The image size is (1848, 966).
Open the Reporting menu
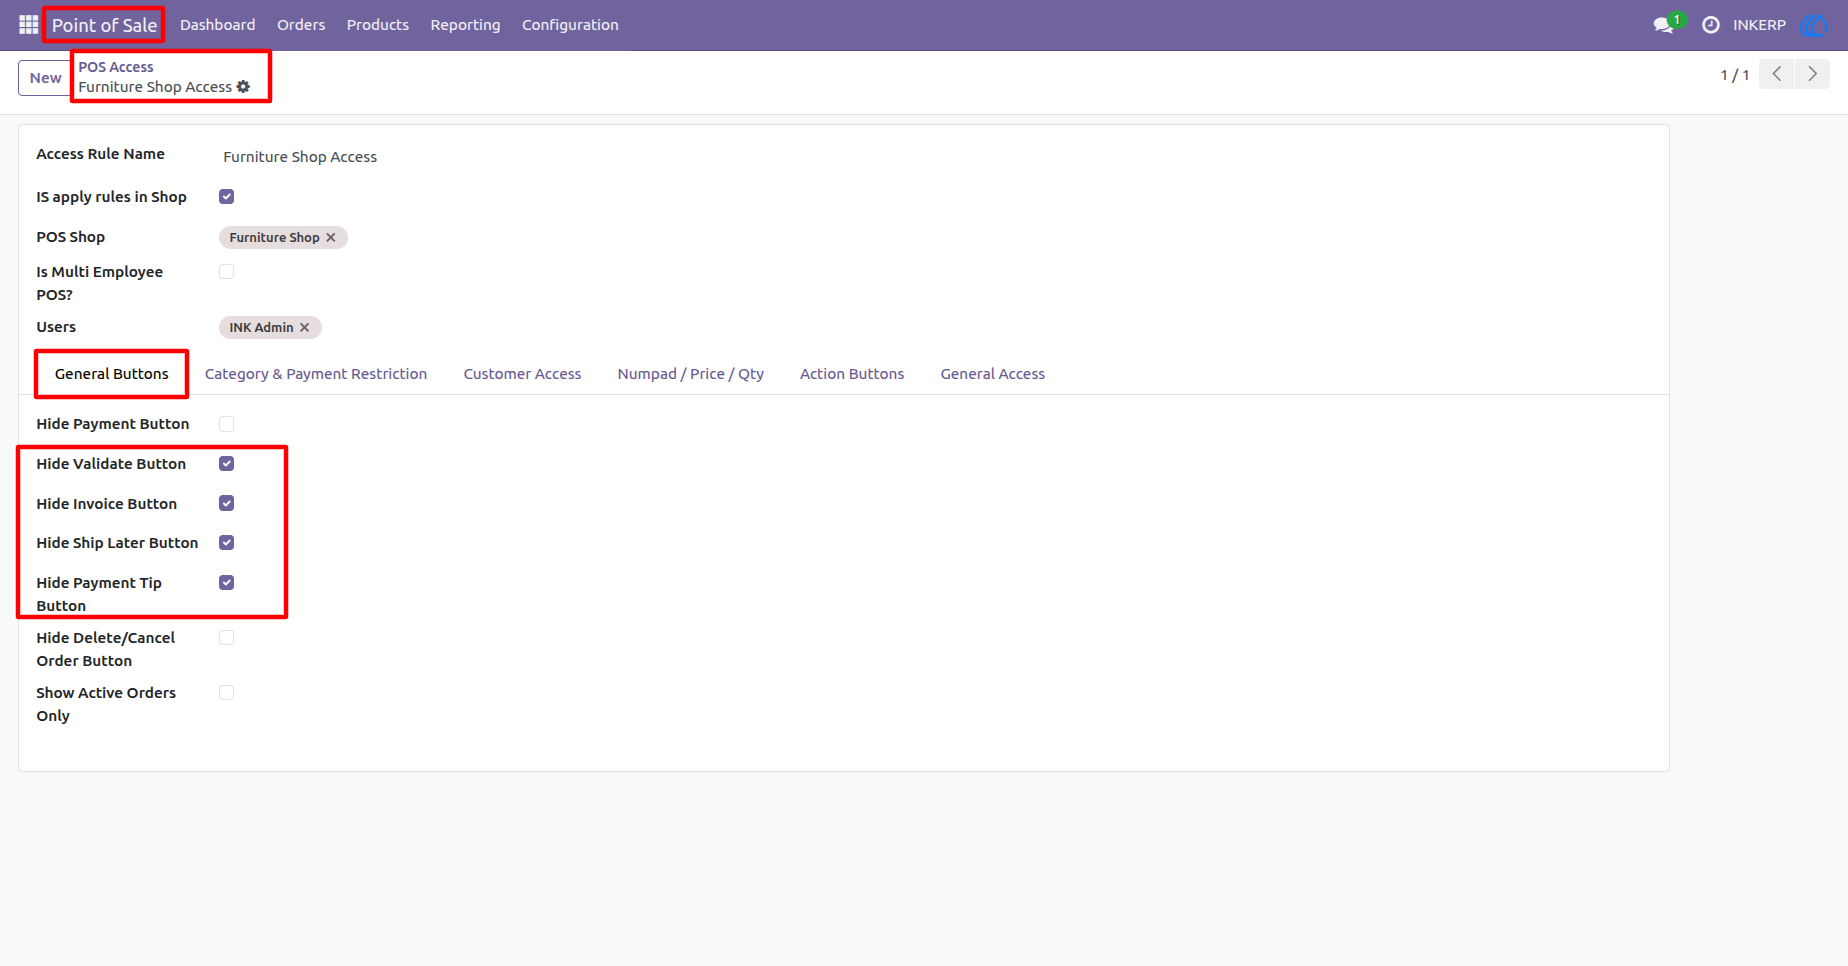[465, 25]
